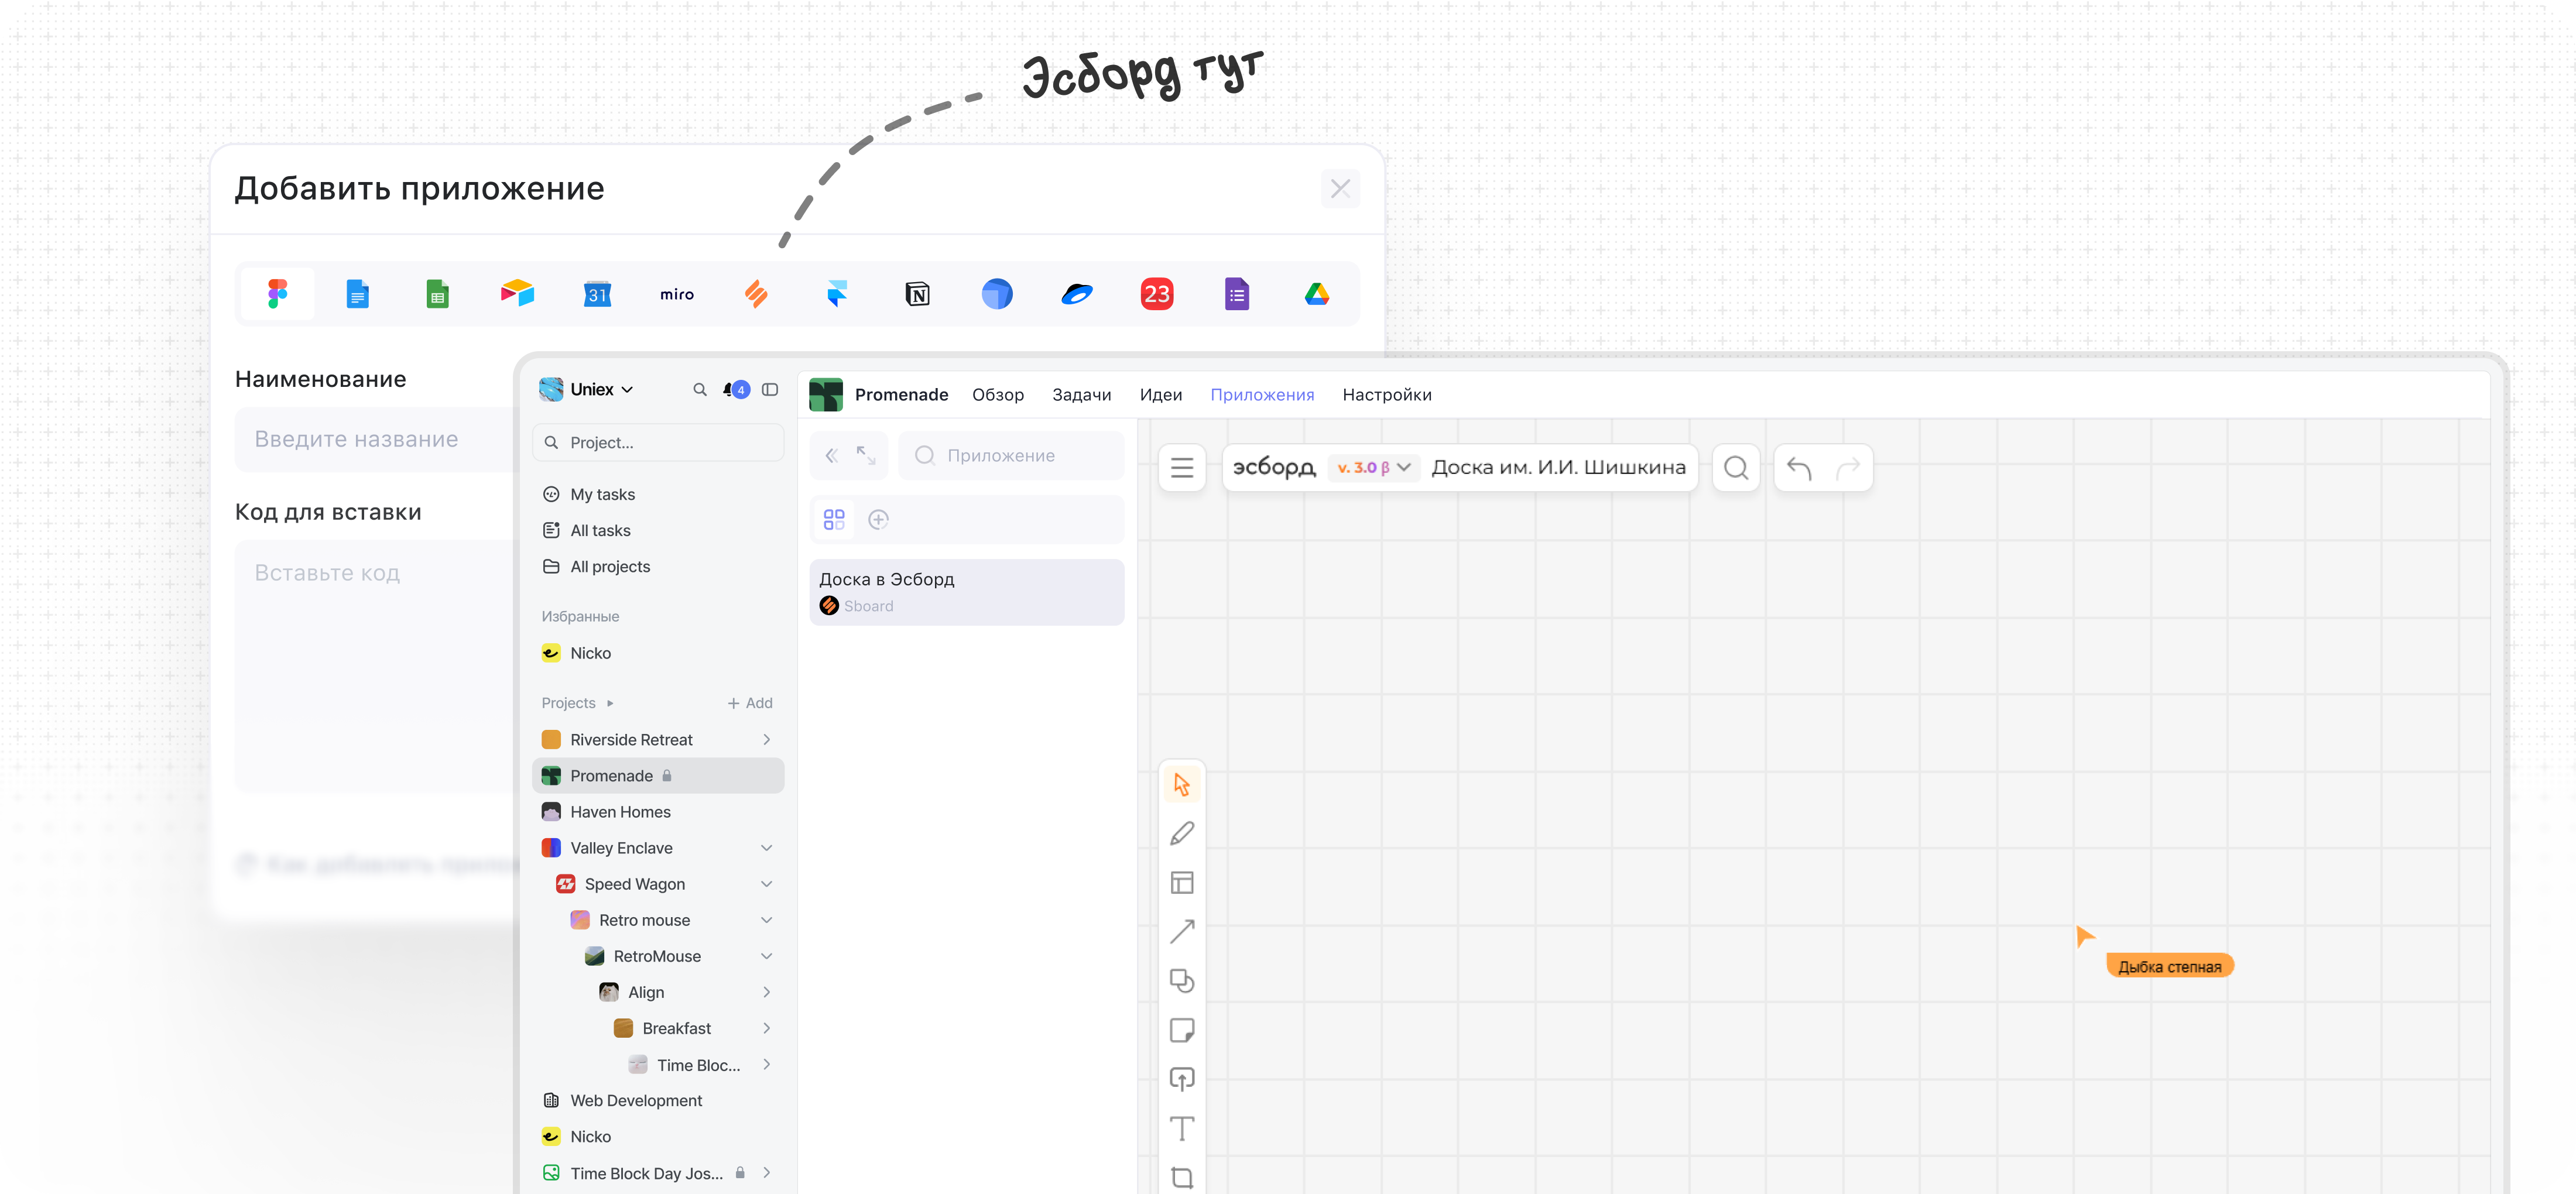2576x1194 pixels.
Task: Switch to the Задачи tab
Action: (1081, 395)
